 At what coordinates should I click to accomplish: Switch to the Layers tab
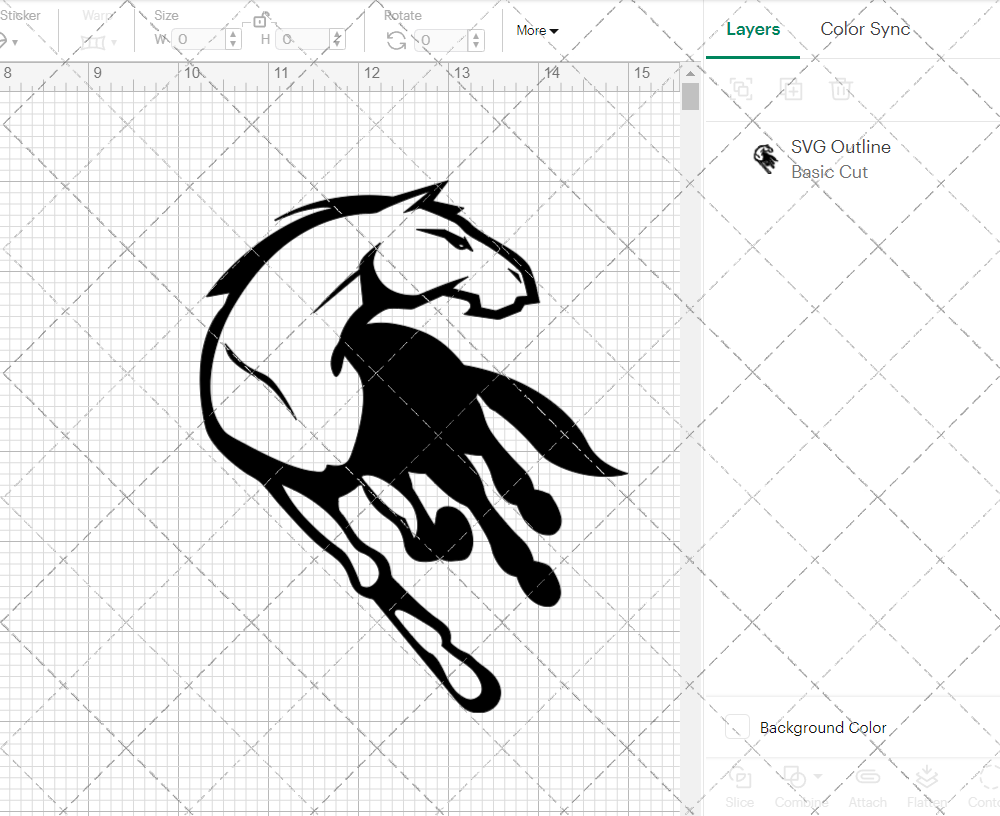753,29
